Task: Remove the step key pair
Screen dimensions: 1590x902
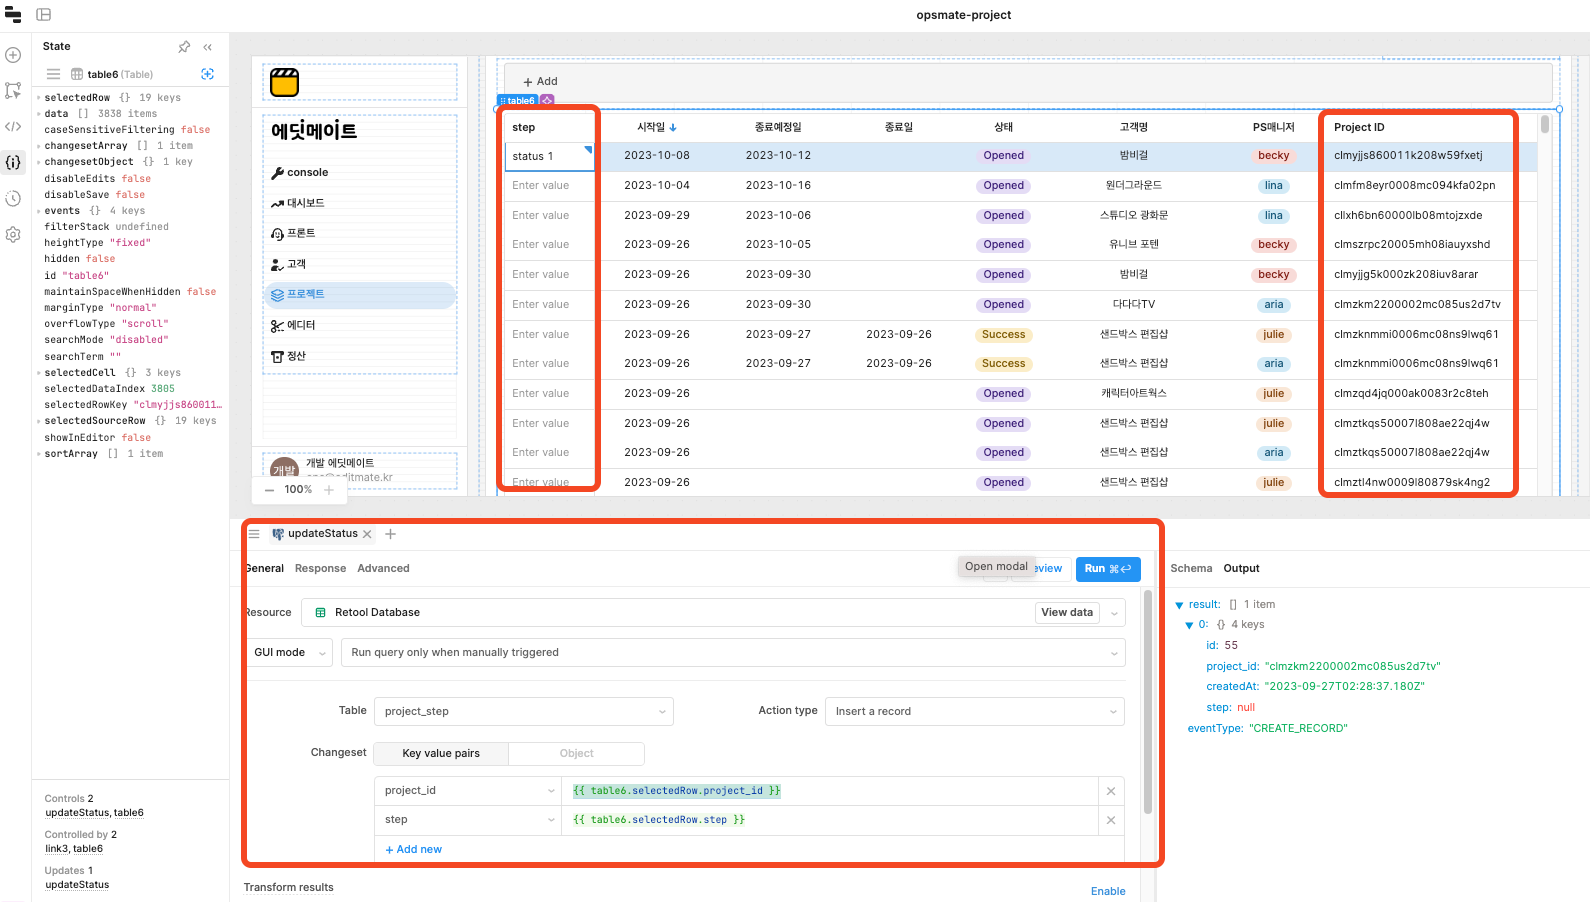Action: click(1111, 820)
